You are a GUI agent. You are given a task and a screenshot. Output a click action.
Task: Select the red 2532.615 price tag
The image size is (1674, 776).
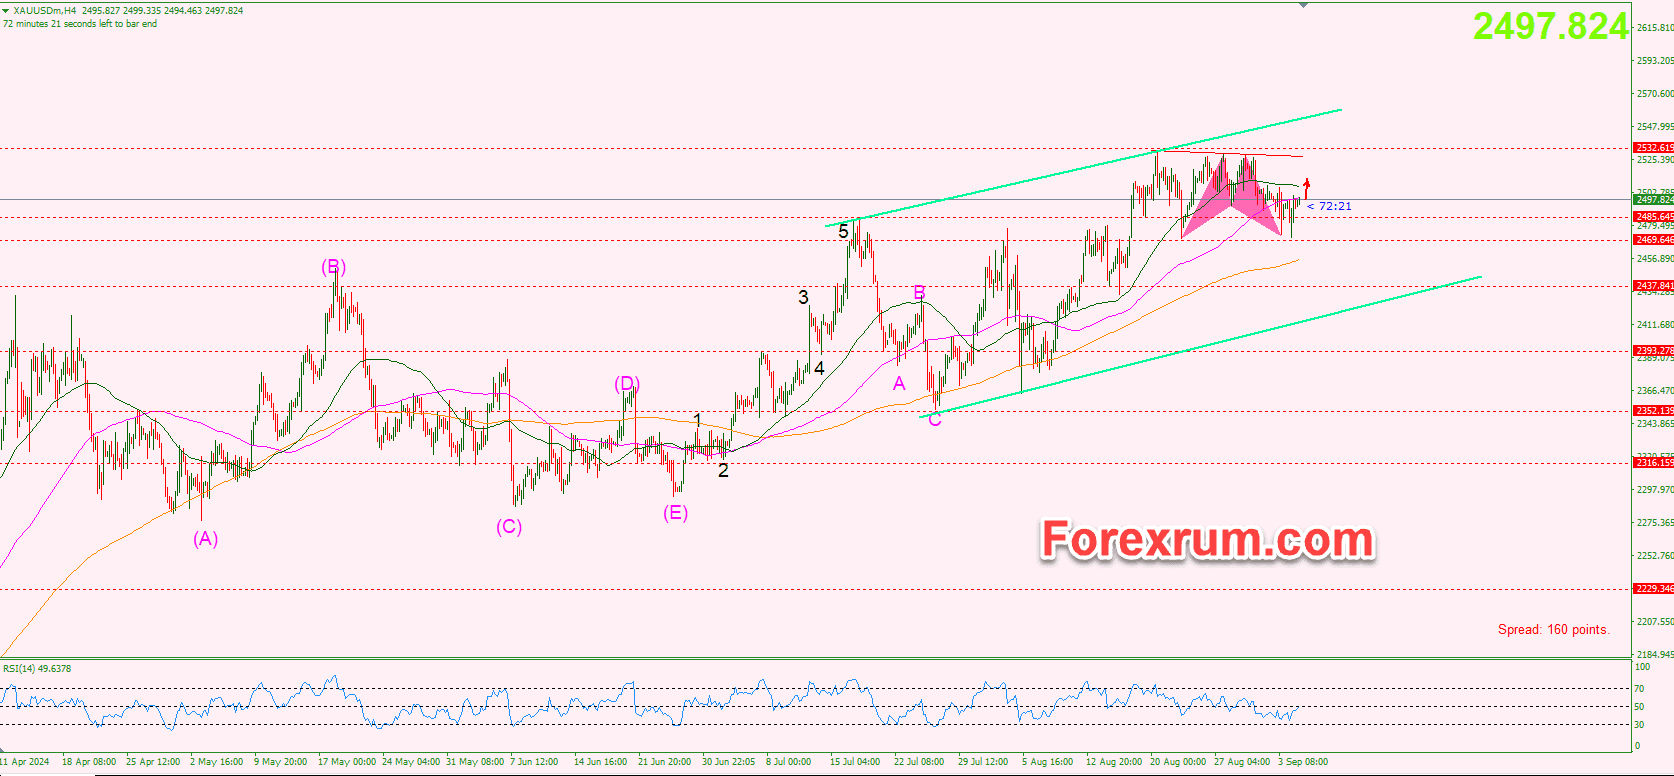pos(1654,148)
